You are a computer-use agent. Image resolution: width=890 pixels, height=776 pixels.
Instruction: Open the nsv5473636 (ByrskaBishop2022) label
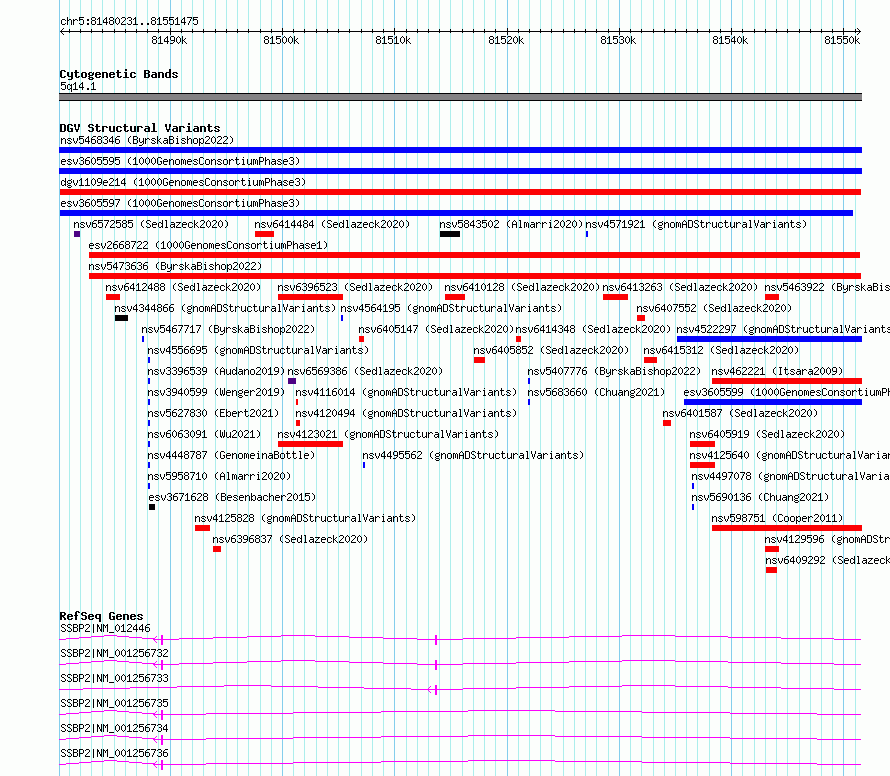[175, 266]
